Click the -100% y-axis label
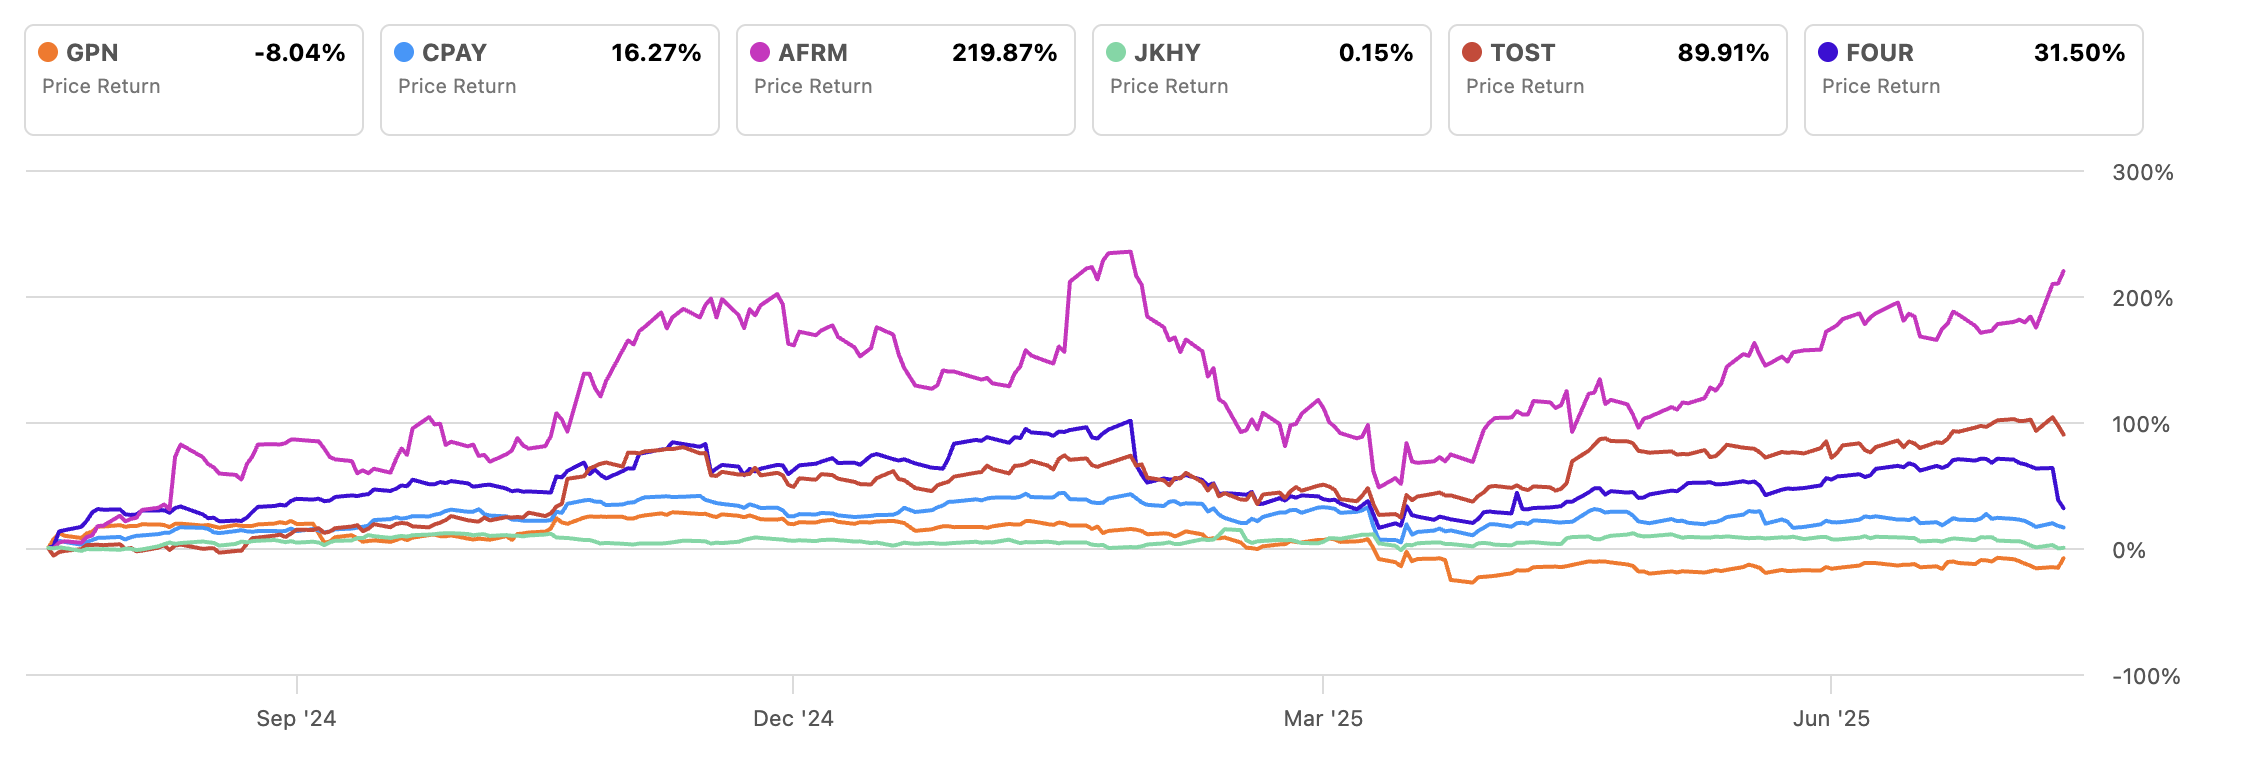The height and width of the screenshot is (770, 2248). [x=2145, y=677]
